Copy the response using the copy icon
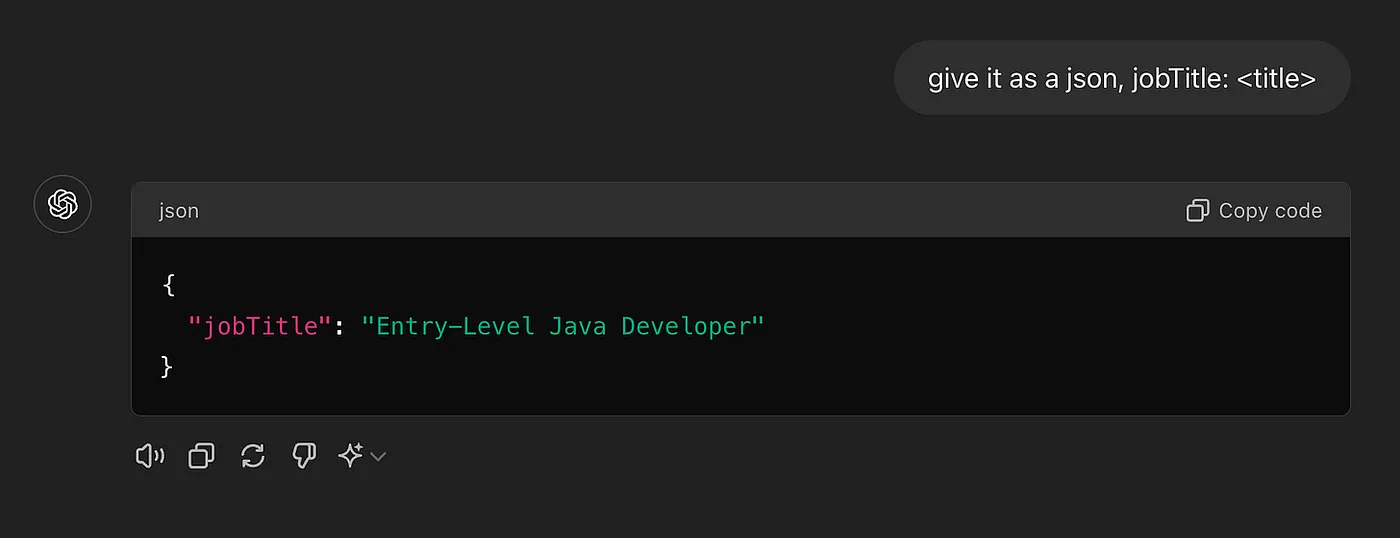 [x=201, y=456]
